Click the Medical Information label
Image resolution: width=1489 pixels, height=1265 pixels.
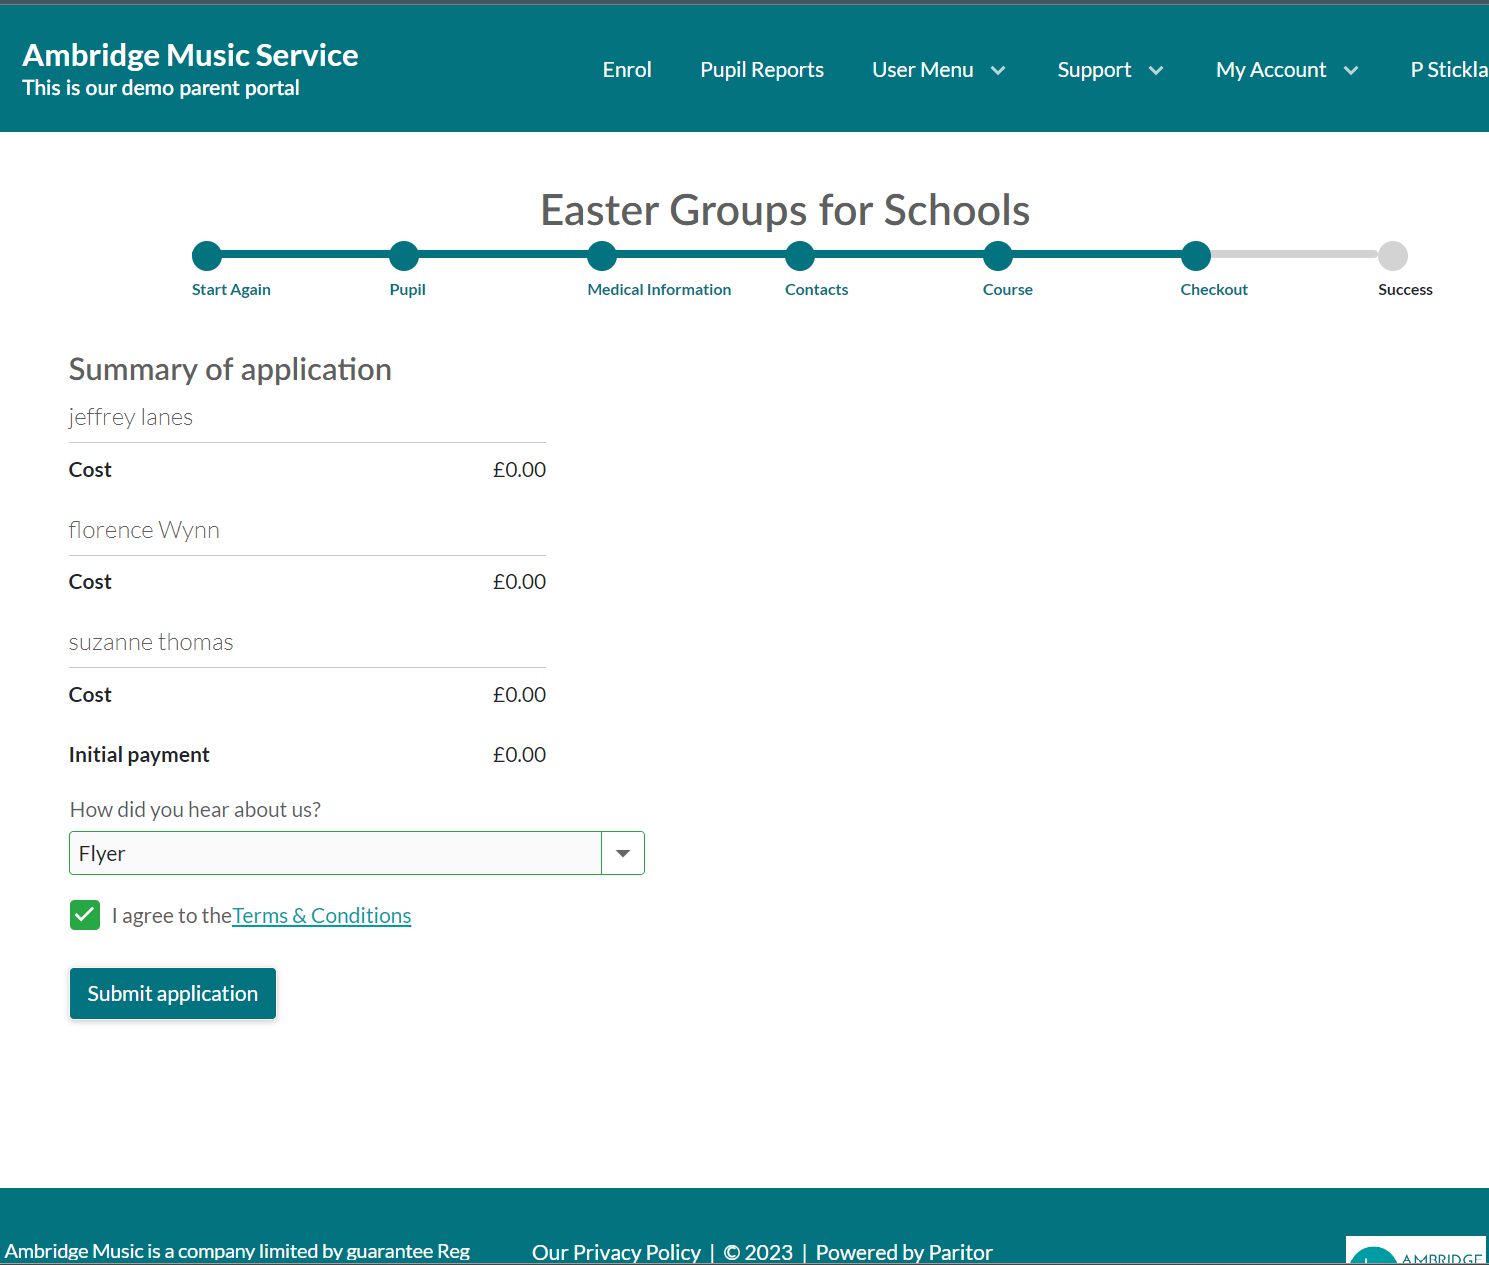click(x=659, y=289)
